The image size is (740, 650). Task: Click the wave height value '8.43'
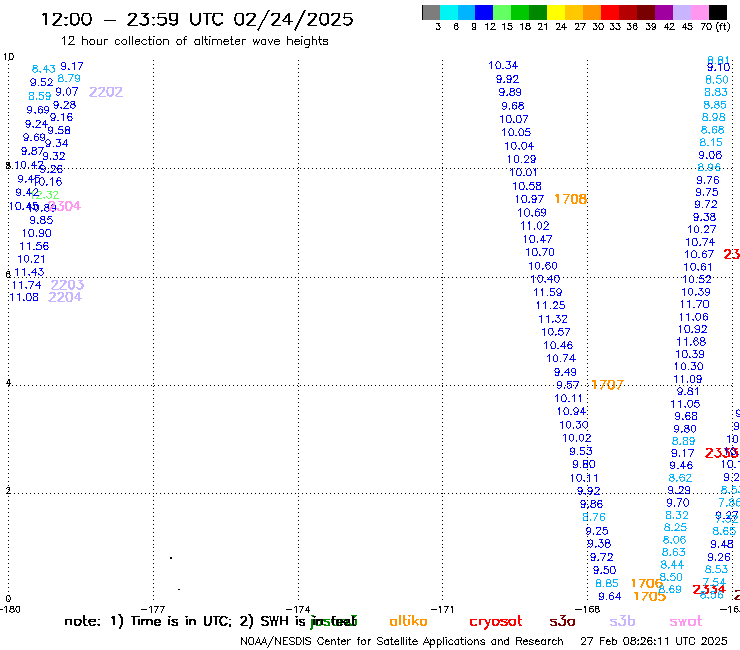[43, 69]
